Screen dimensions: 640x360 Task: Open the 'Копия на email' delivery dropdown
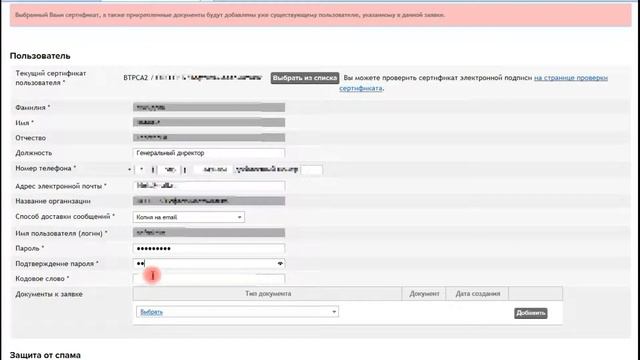click(x=189, y=217)
